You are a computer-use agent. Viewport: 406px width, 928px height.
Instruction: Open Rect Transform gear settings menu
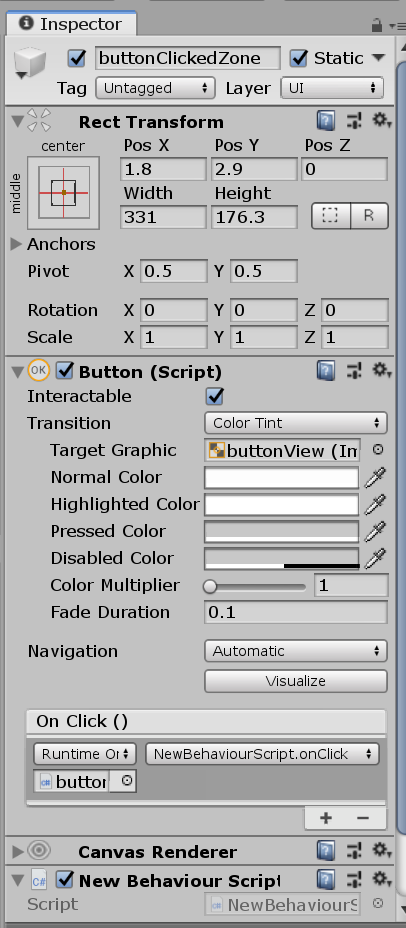[x=382, y=121]
